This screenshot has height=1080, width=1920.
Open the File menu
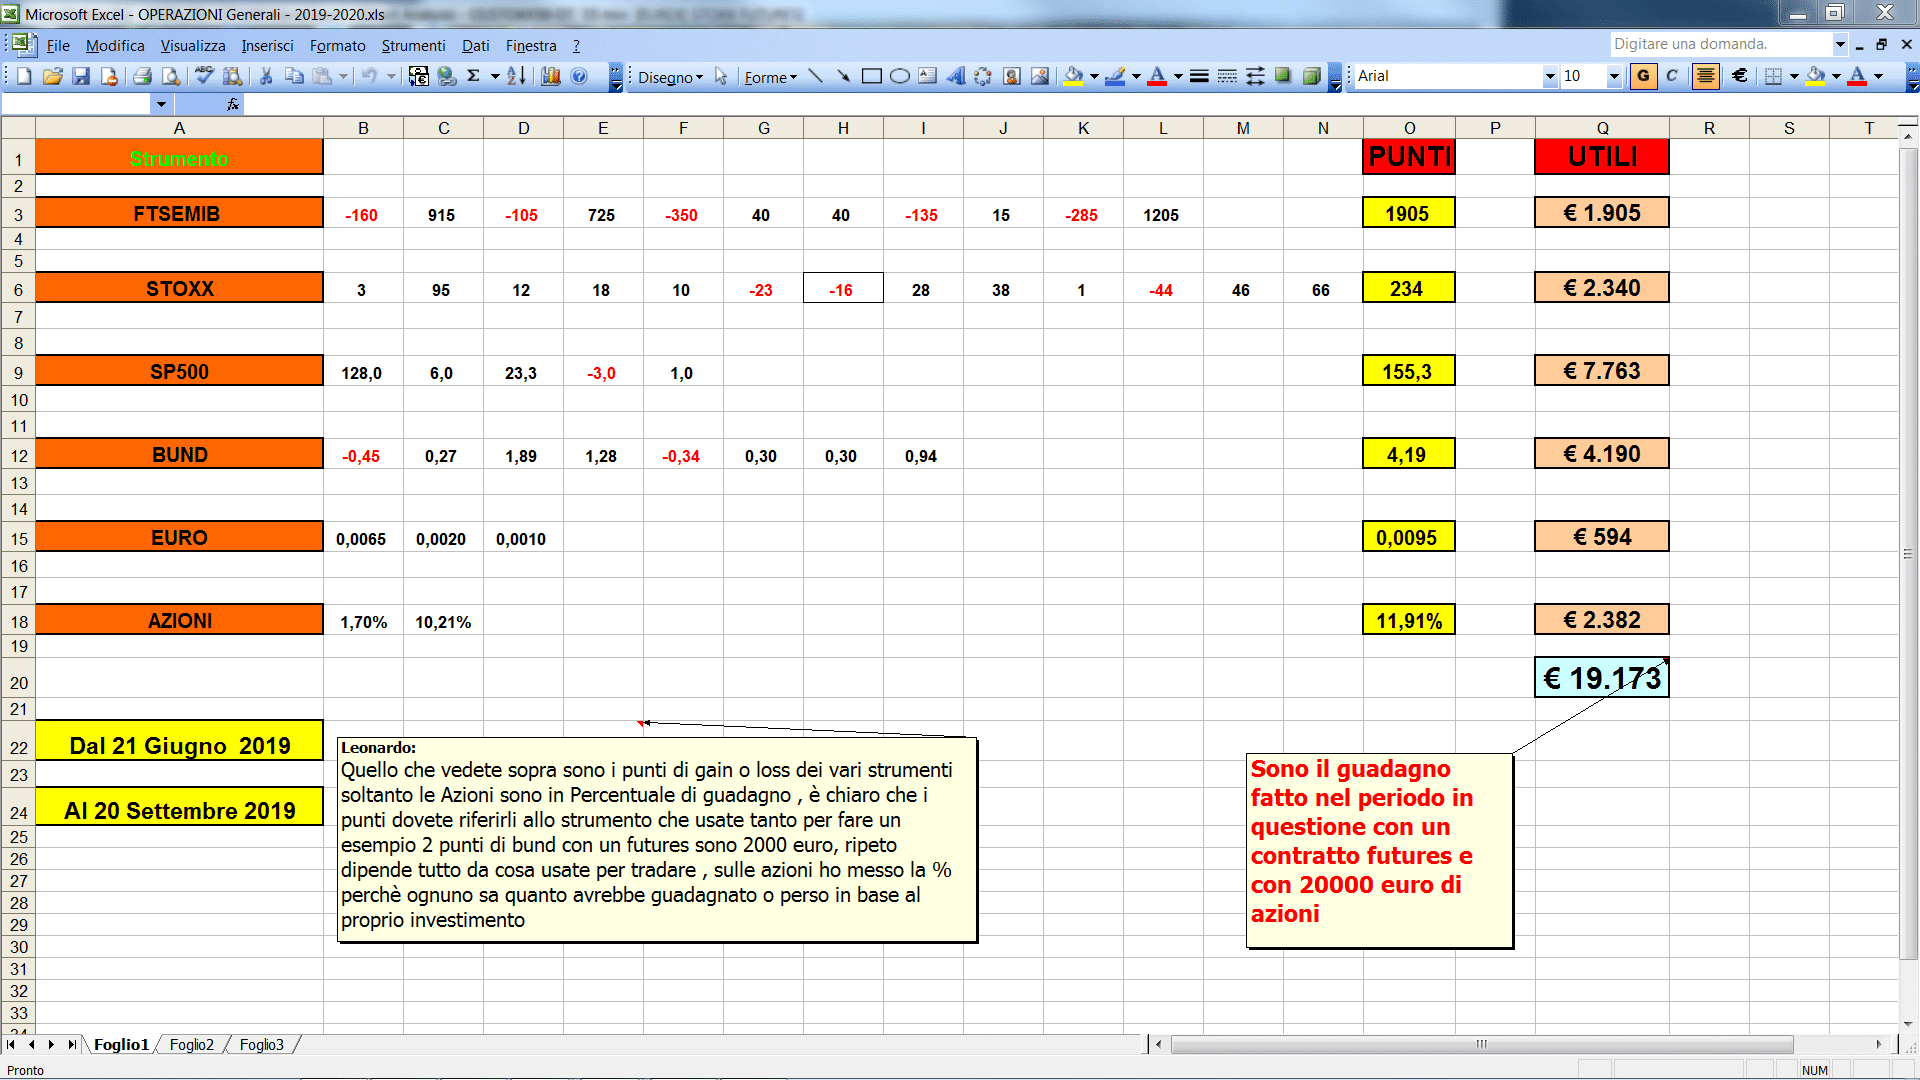58,46
